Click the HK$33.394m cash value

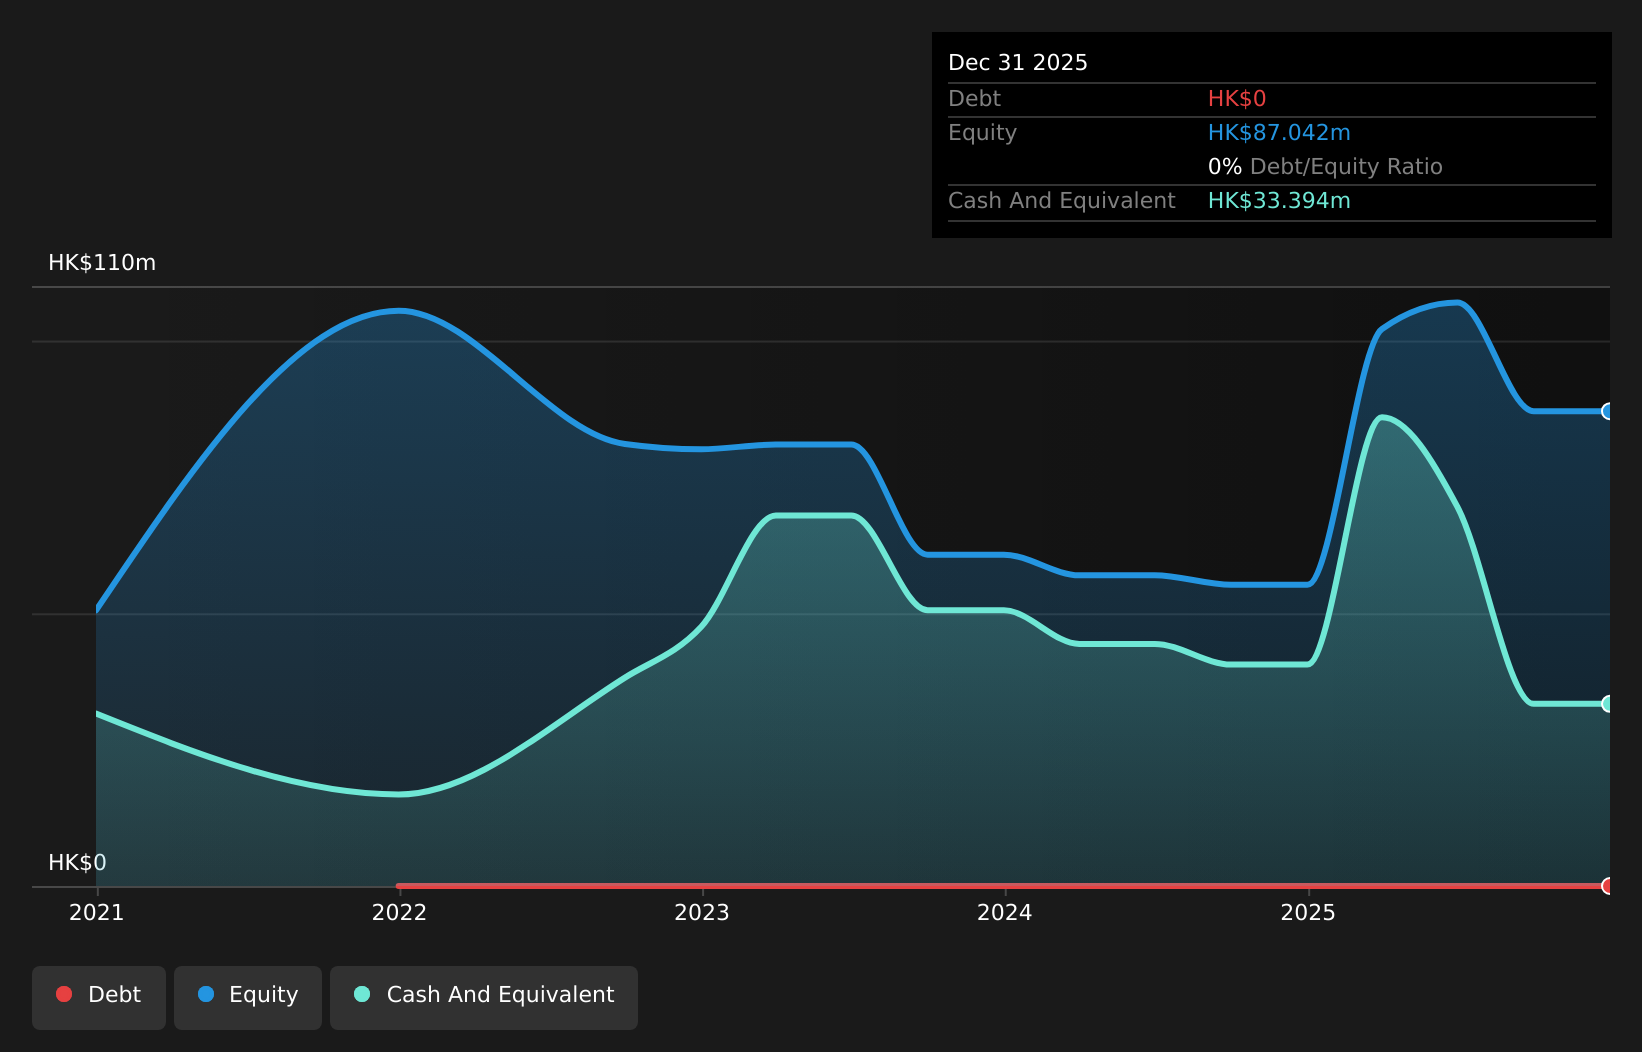click(x=1279, y=201)
